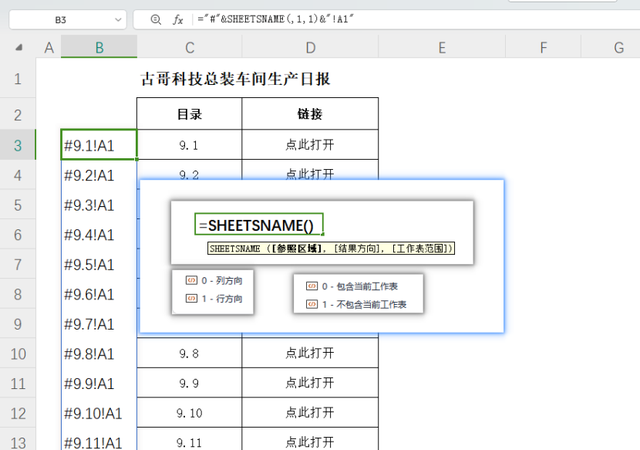
Task: Select row 12 header
Action: (18, 414)
